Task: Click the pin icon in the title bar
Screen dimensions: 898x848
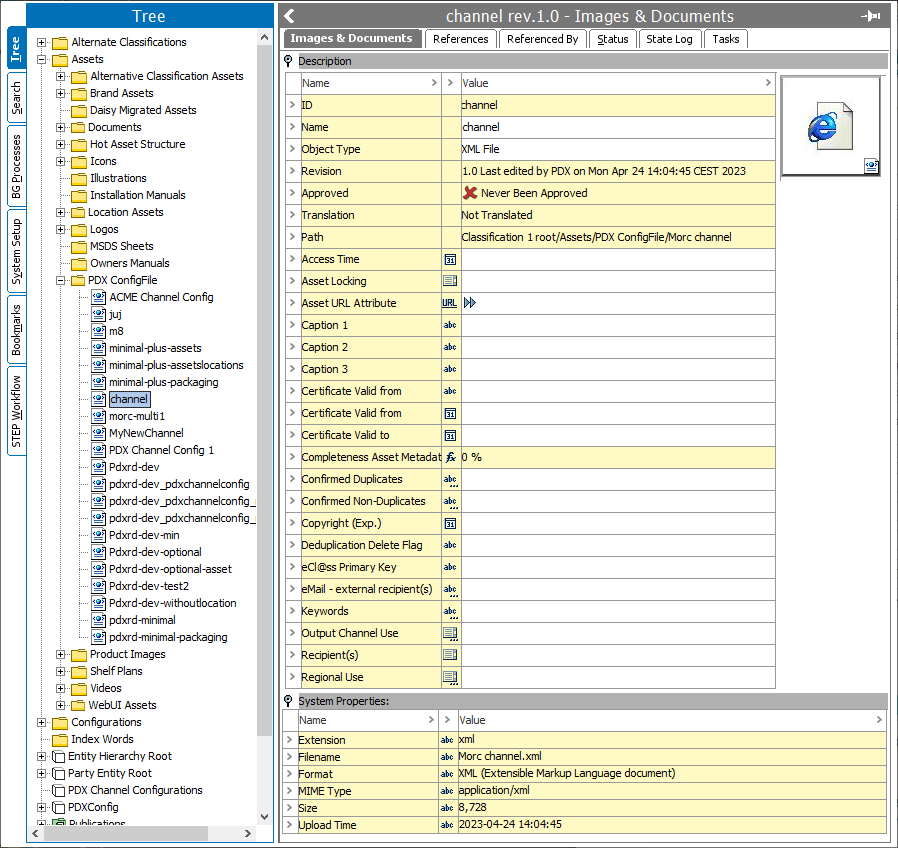Action: tap(870, 16)
